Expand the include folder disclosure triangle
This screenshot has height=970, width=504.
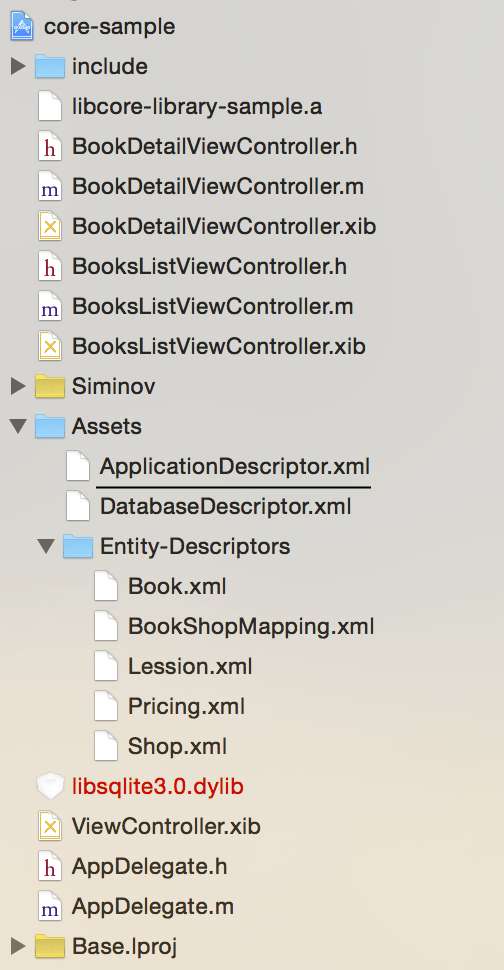[18, 66]
